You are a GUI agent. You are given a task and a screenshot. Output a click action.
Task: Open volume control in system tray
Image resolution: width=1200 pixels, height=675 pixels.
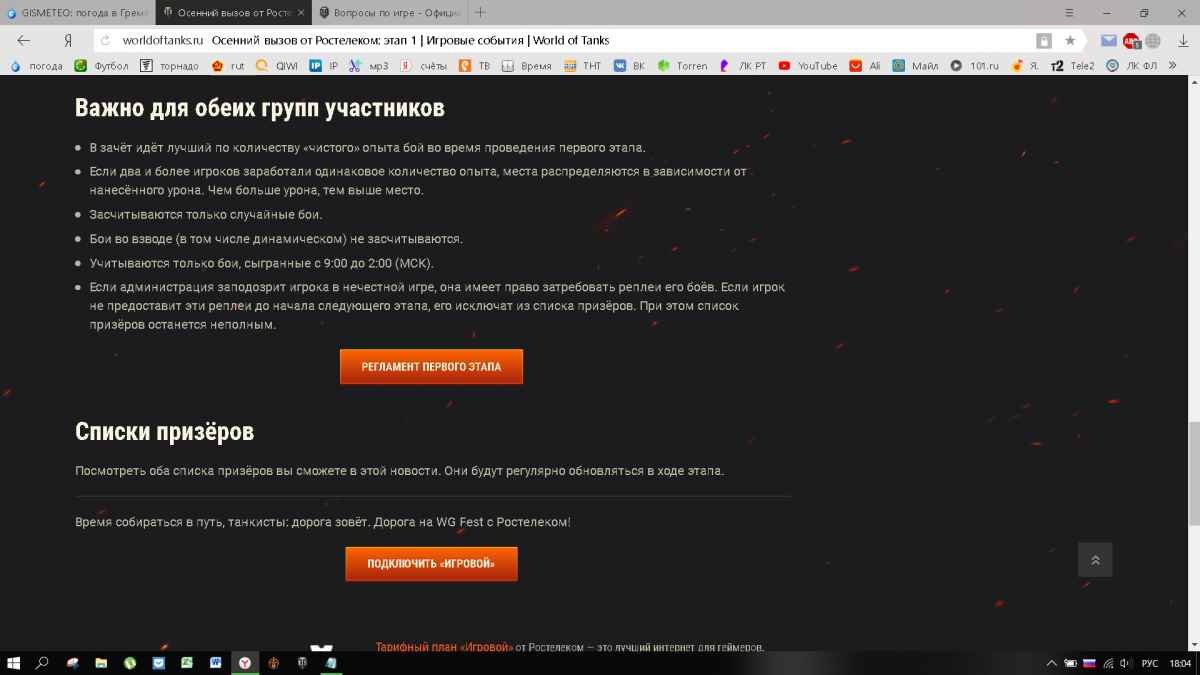(1127, 663)
